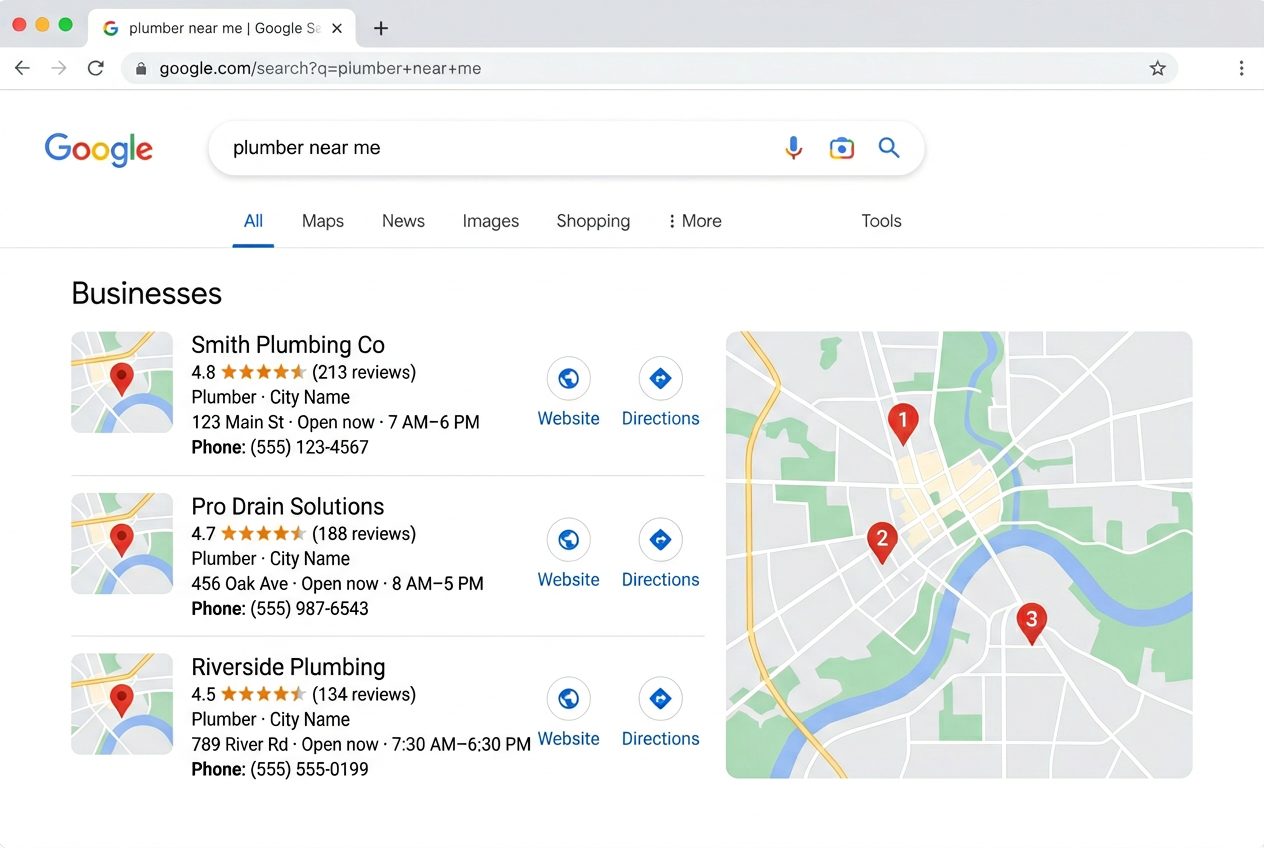Select map marker number 2

pos(882,540)
